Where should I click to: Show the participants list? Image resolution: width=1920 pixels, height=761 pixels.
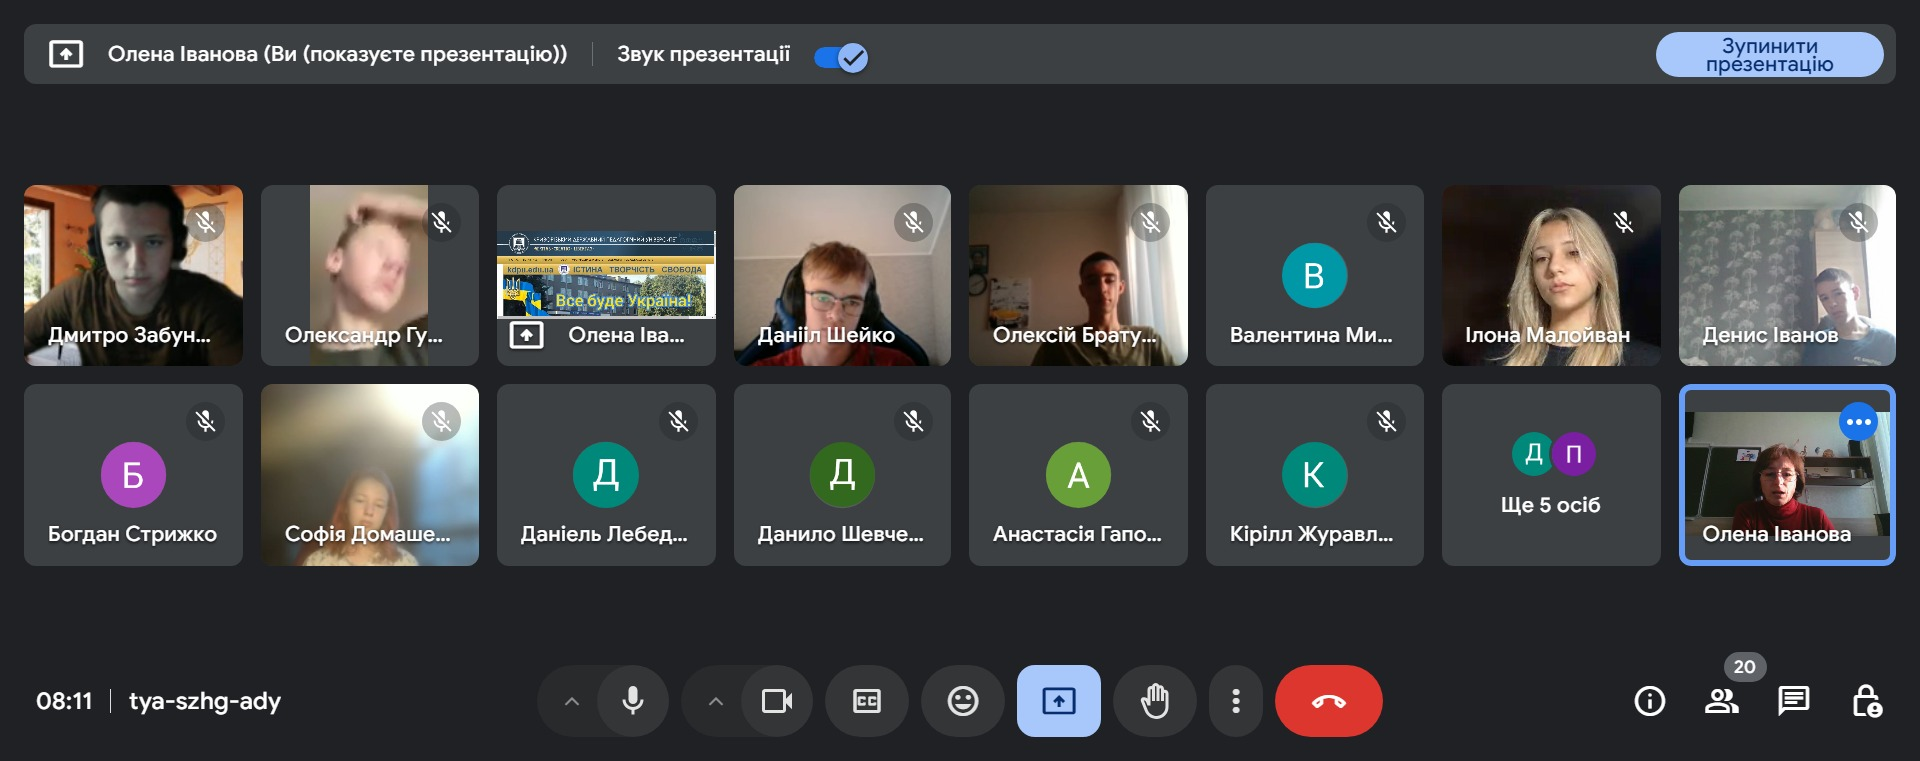point(1721,701)
